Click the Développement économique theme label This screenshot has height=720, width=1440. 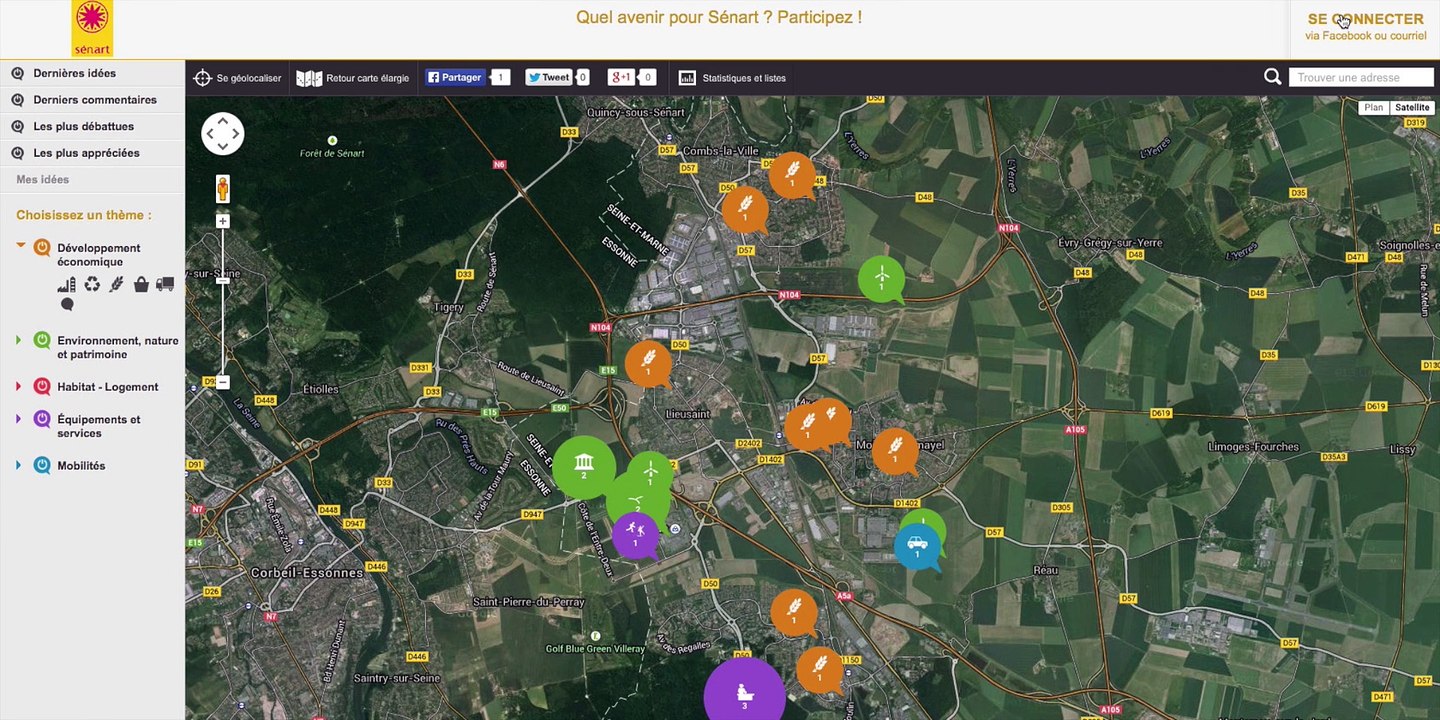(99, 255)
